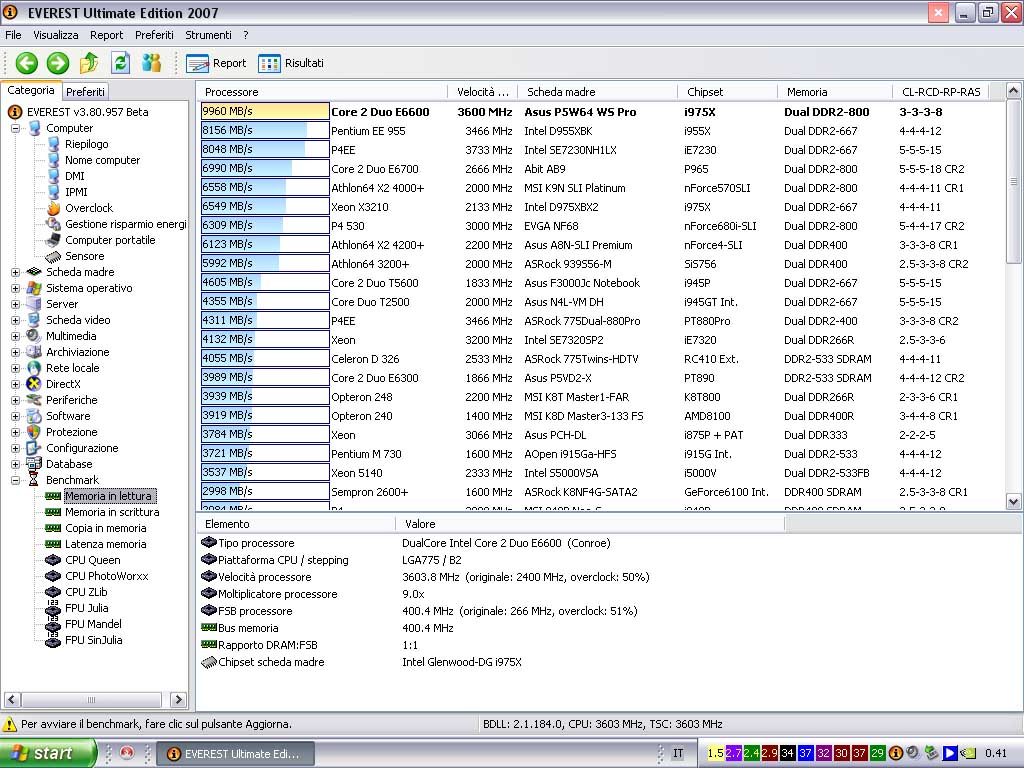The image size is (1024, 768).
Task: Open the Preferiti menu in the menu bar
Action: [154, 35]
